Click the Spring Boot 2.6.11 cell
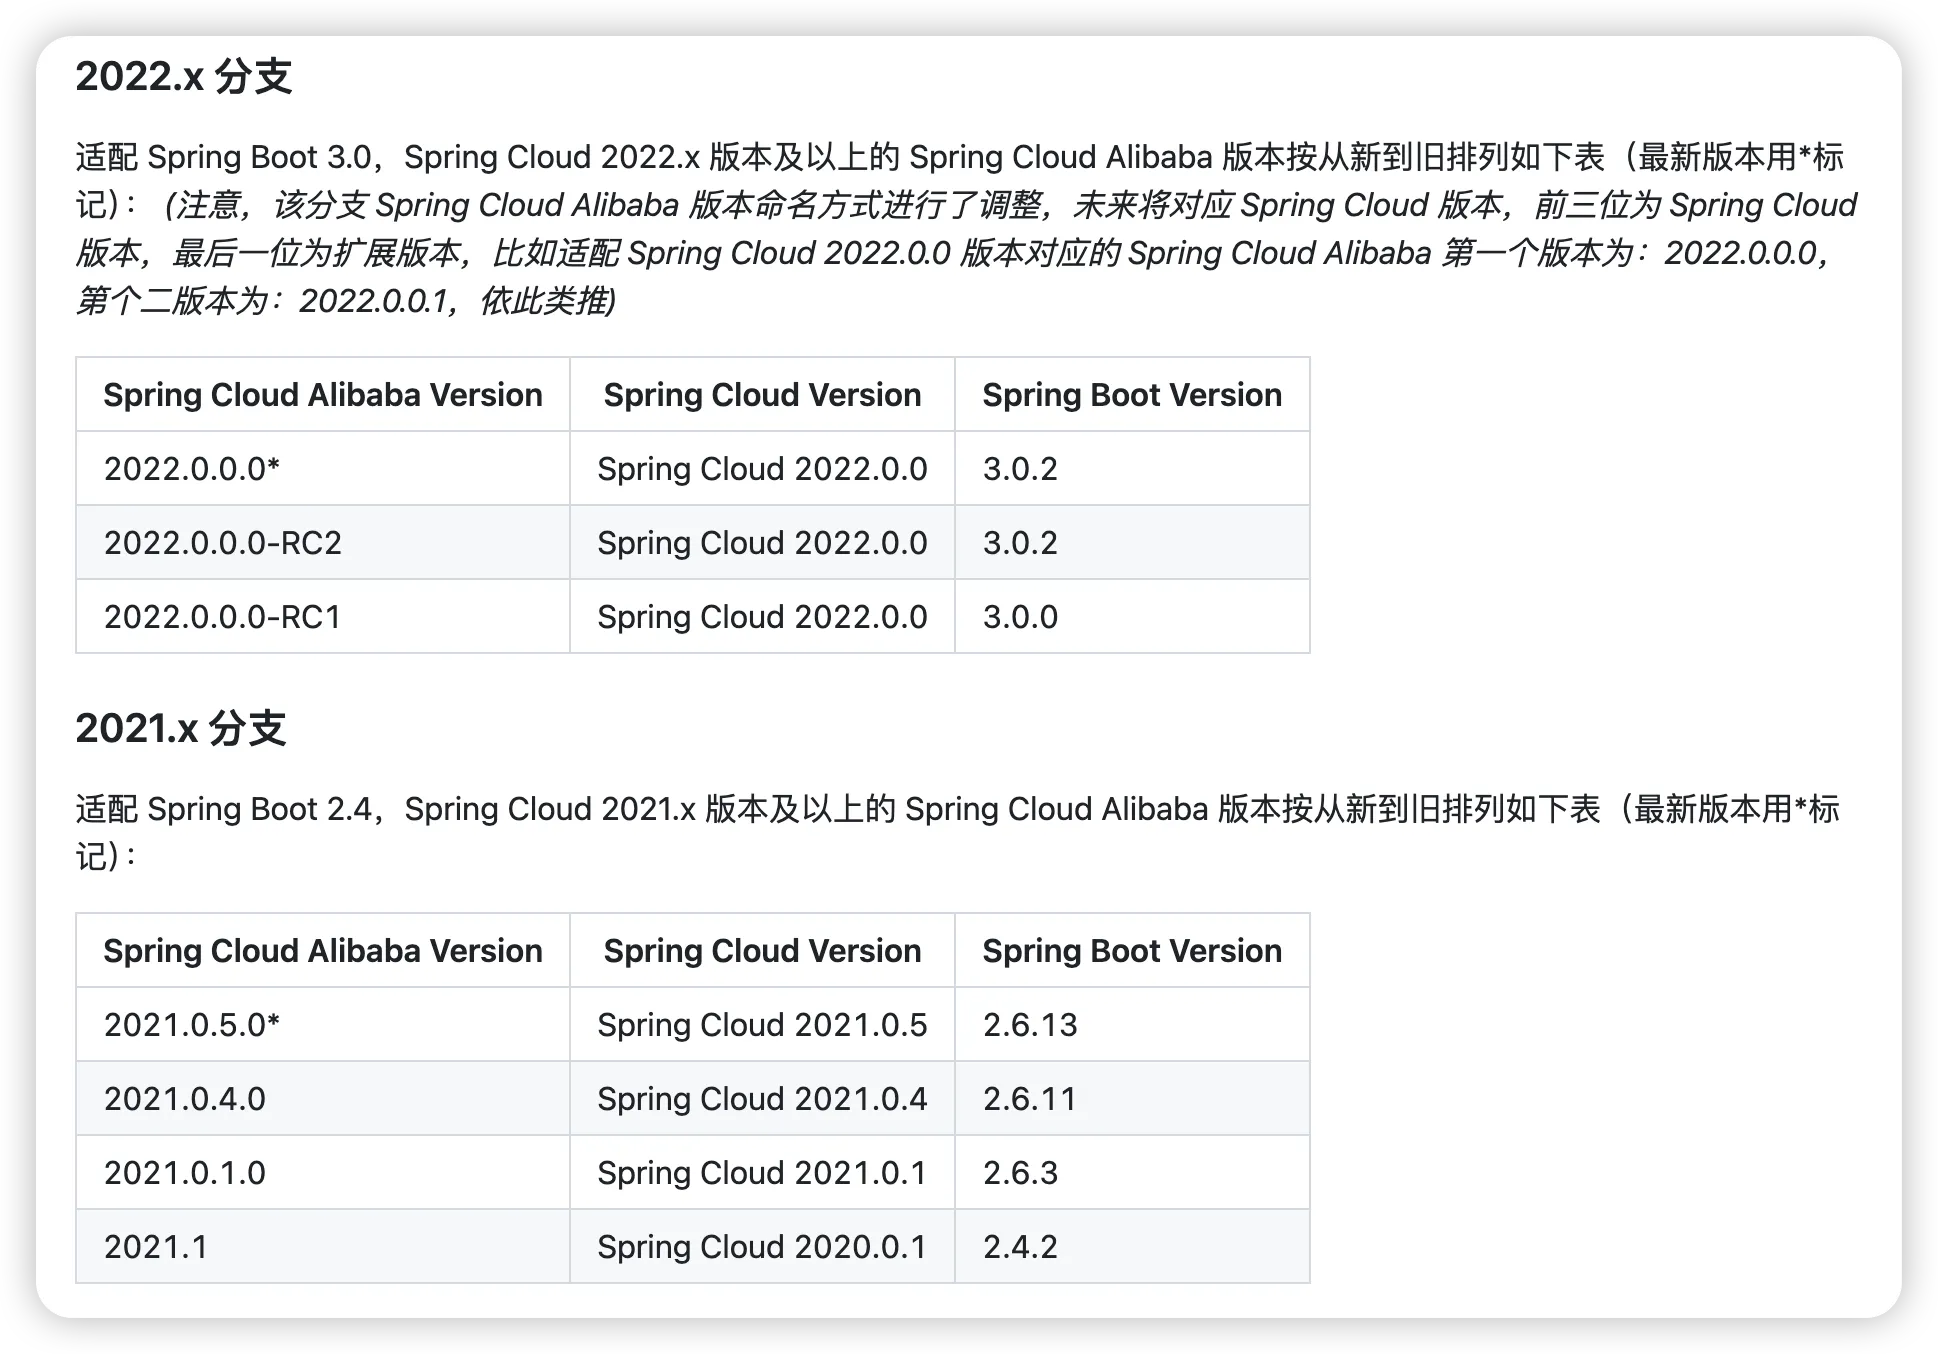The height and width of the screenshot is (1354, 1938). click(x=1030, y=1099)
